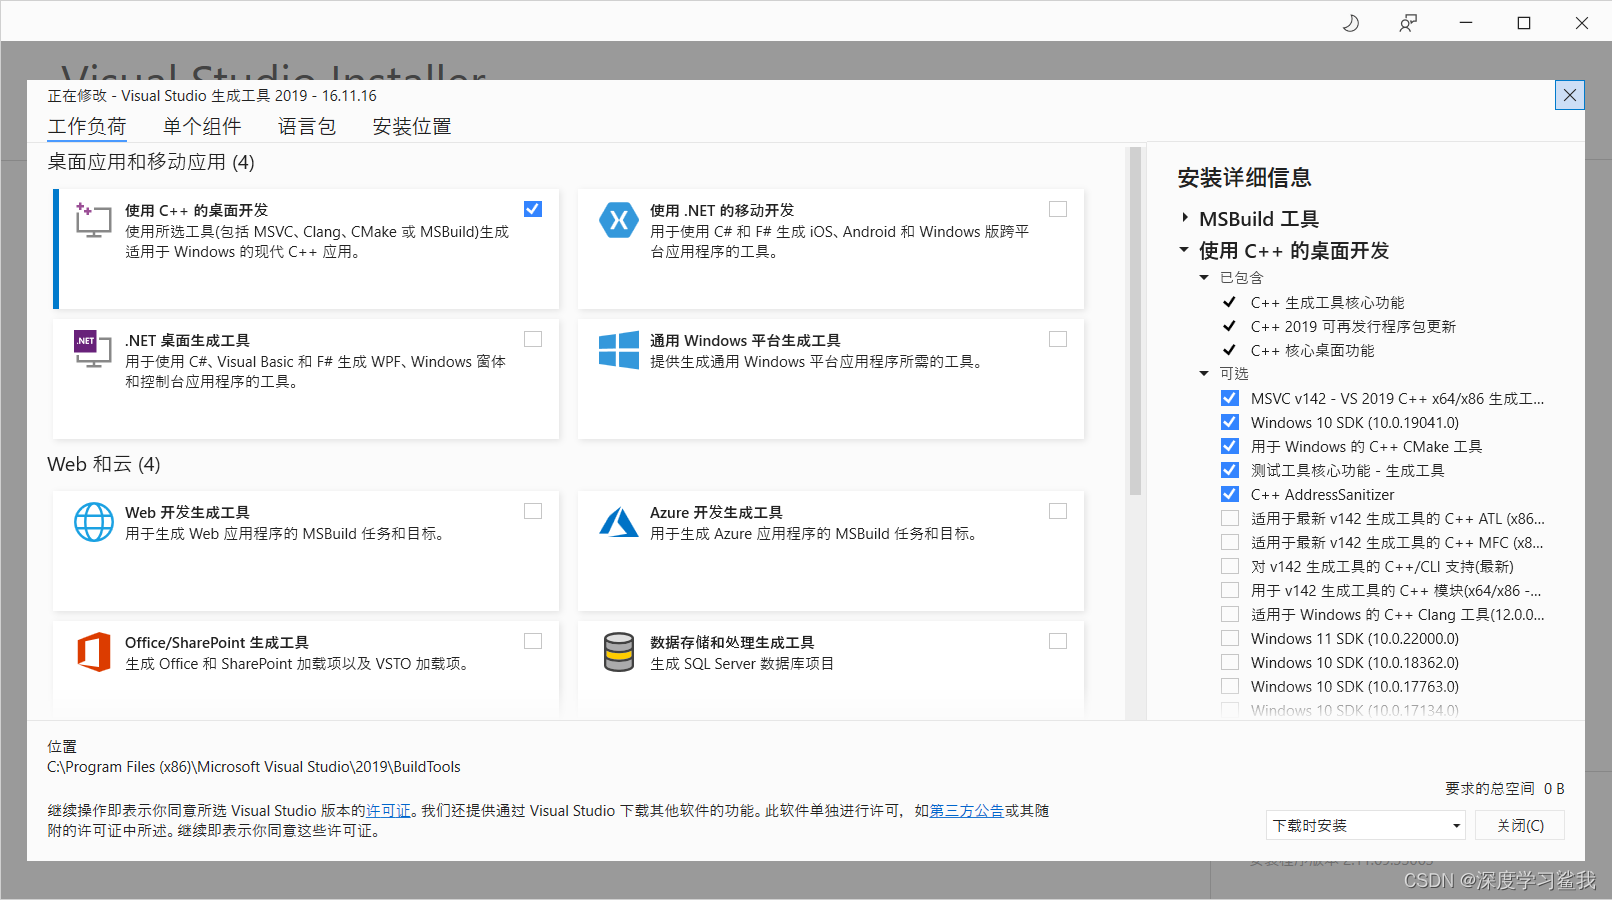Image resolution: width=1612 pixels, height=900 pixels.
Task: Collapse the 使用 C++ 的桌面开发 details section
Action: [1184, 250]
